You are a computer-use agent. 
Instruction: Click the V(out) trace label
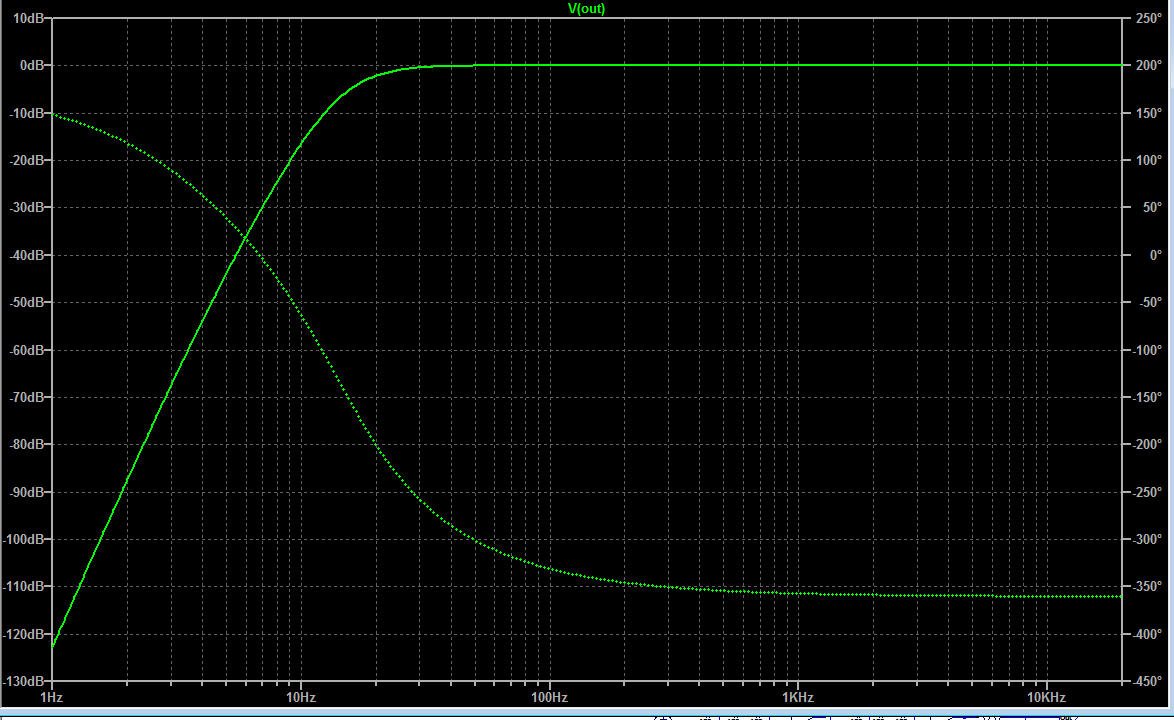[x=586, y=8]
